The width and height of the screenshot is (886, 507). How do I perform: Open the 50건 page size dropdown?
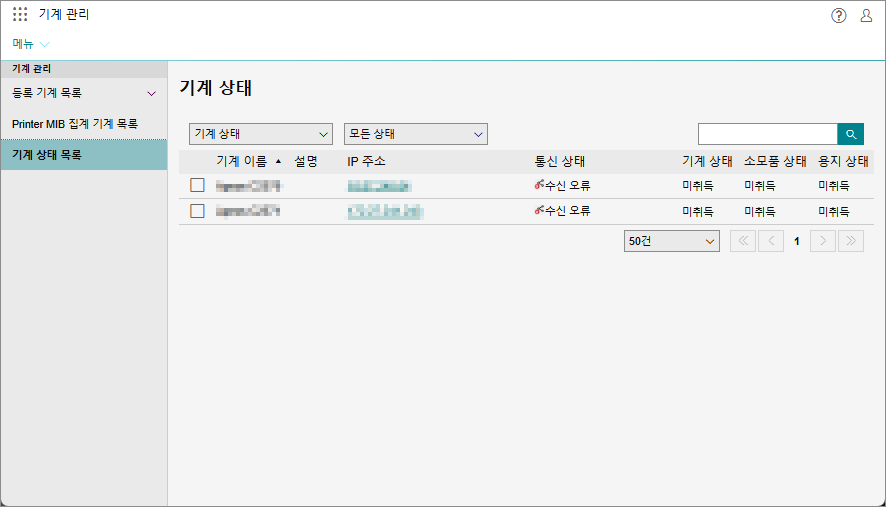tap(671, 241)
